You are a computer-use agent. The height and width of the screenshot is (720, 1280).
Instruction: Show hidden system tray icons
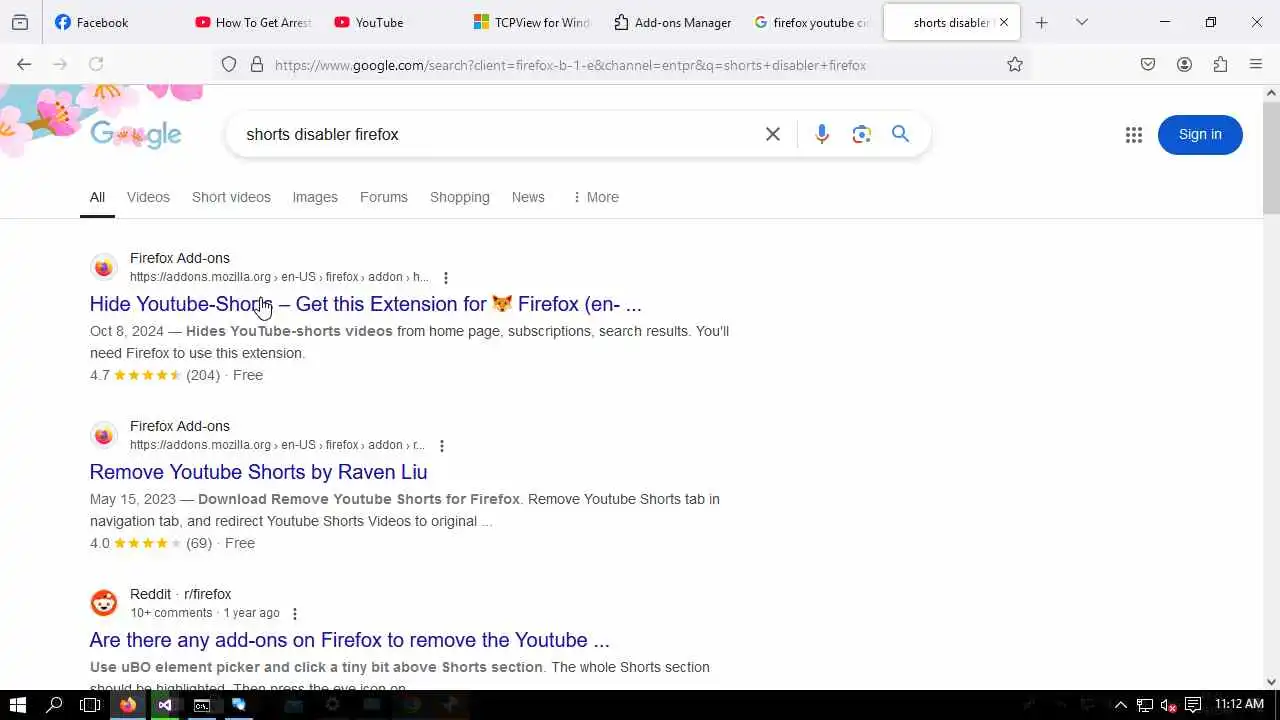1121,705
